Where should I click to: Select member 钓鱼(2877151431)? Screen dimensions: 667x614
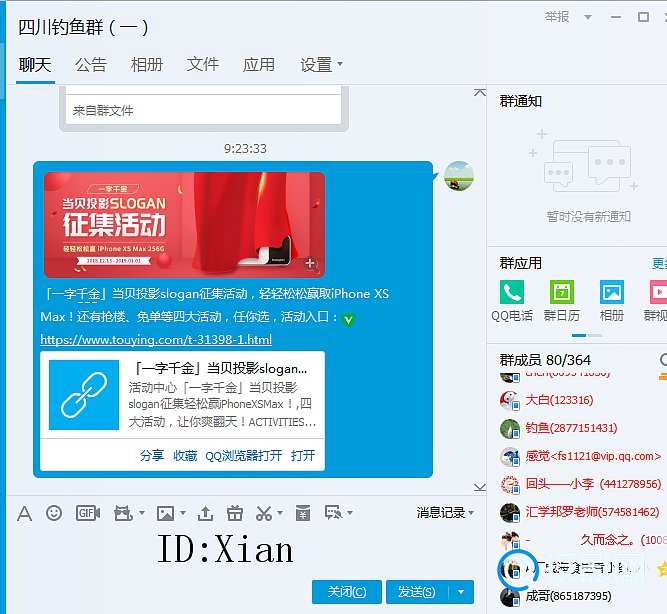571,428
